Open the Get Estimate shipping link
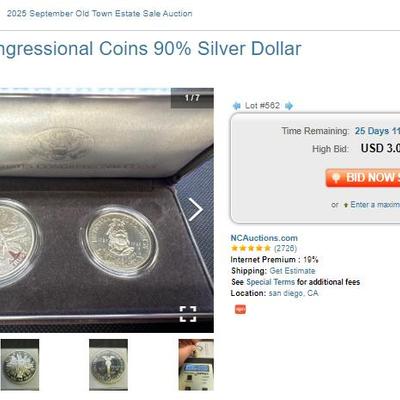Screen dimensions: 400x400 click(x=292, y=271)
